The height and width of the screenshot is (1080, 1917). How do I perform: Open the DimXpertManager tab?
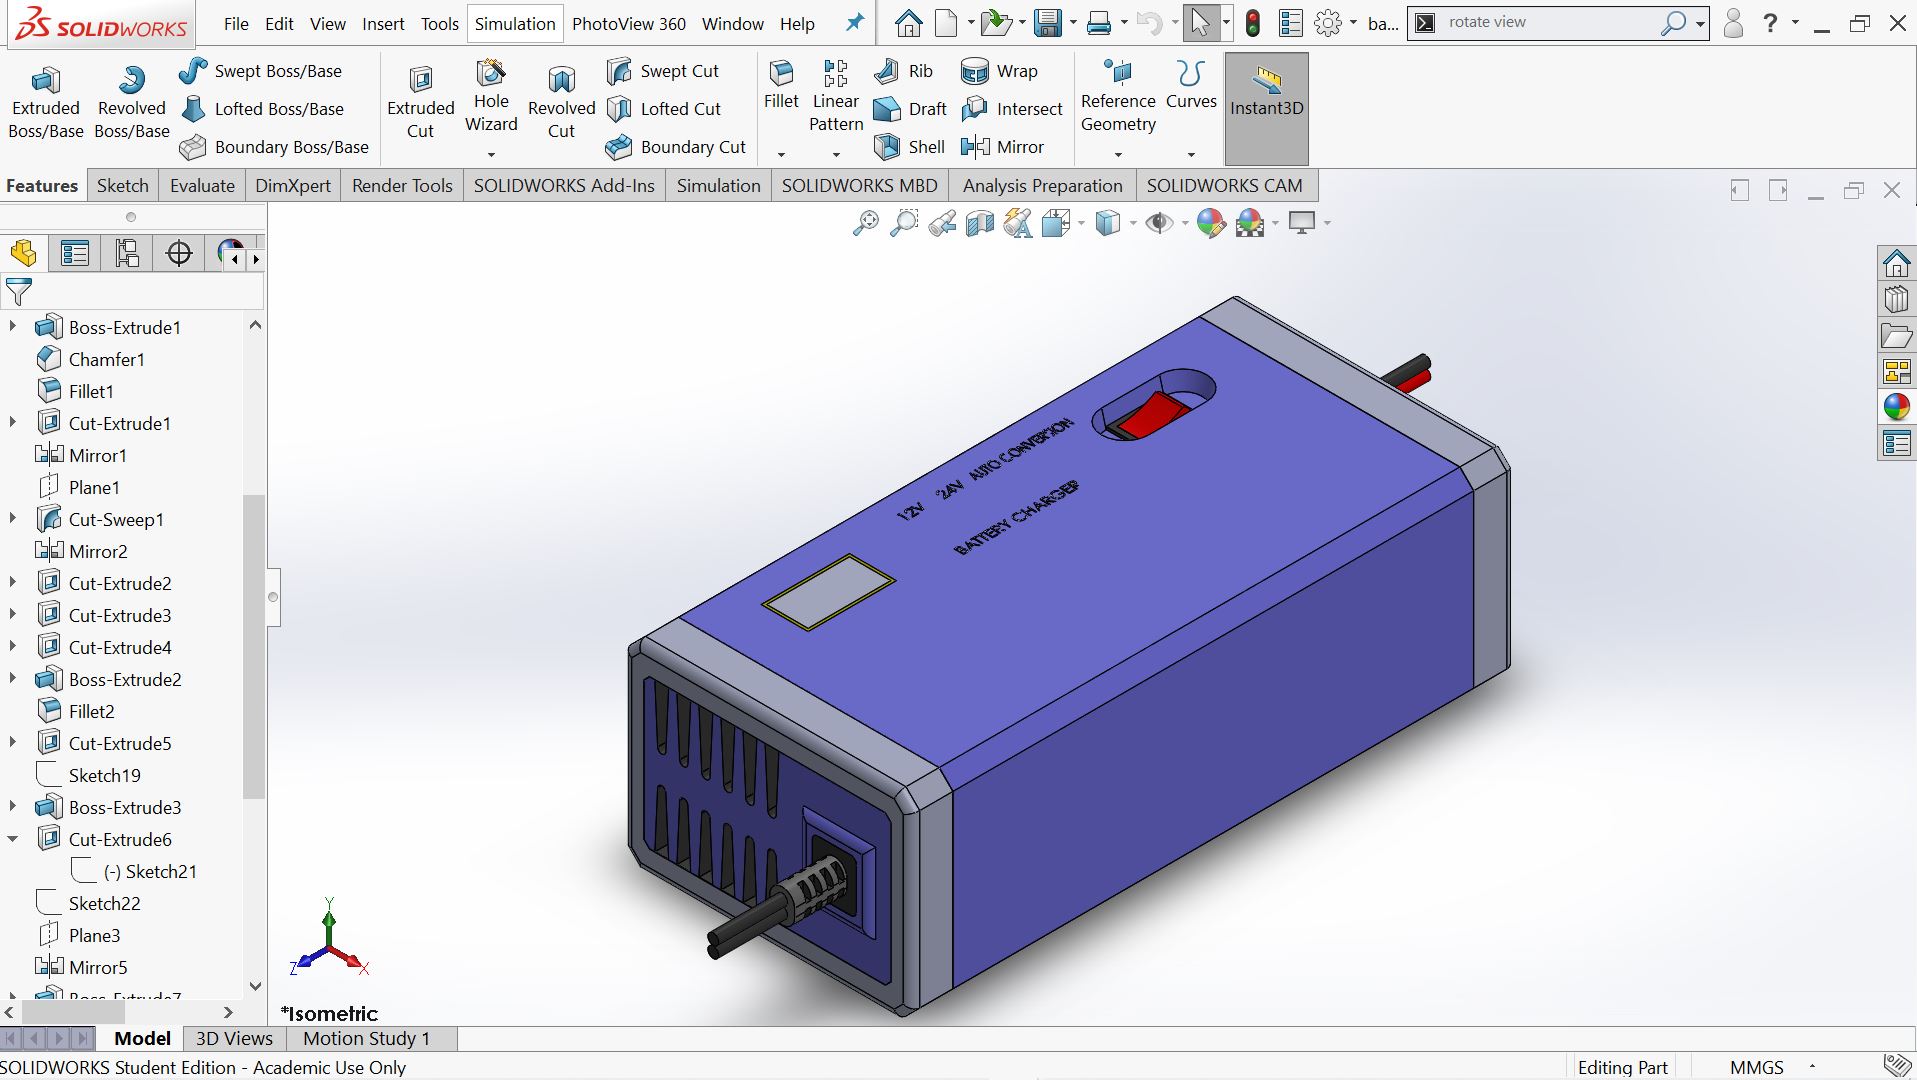tap(179, 254)
